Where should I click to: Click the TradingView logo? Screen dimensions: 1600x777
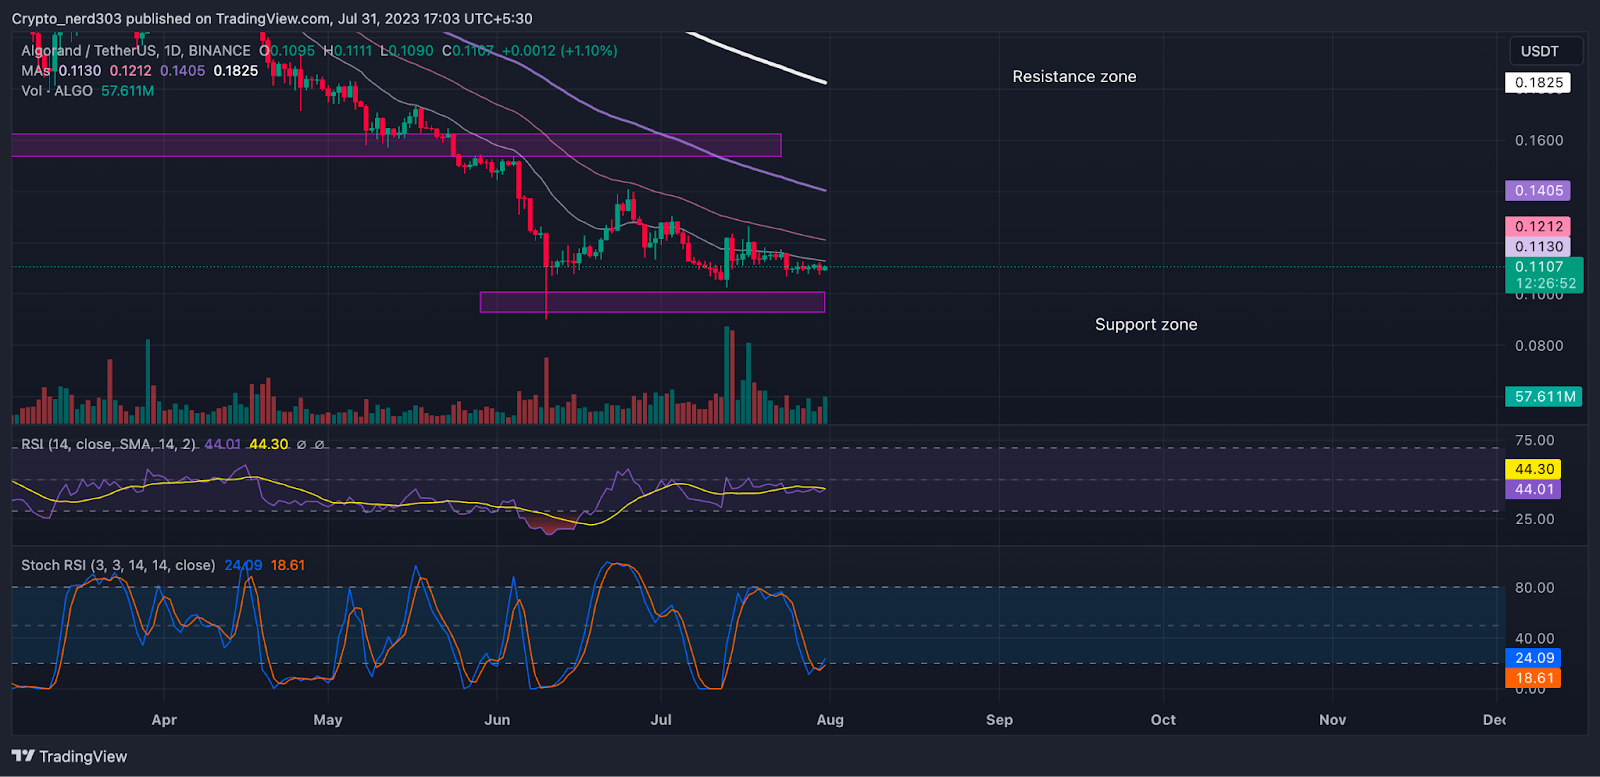coord(70,756)
